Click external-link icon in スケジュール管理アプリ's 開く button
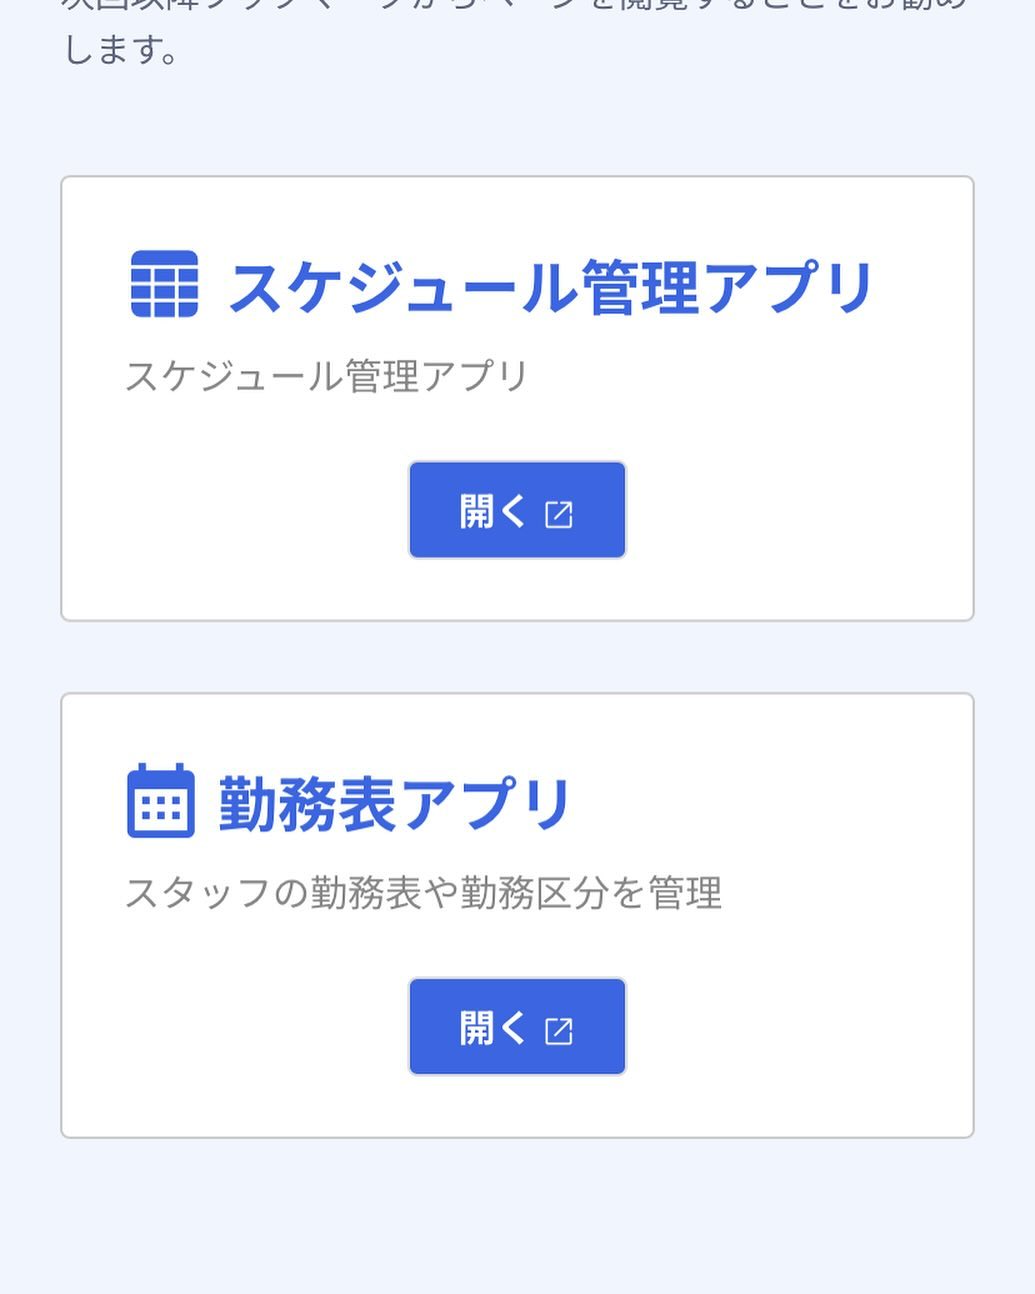 click(x=558, y=514)
